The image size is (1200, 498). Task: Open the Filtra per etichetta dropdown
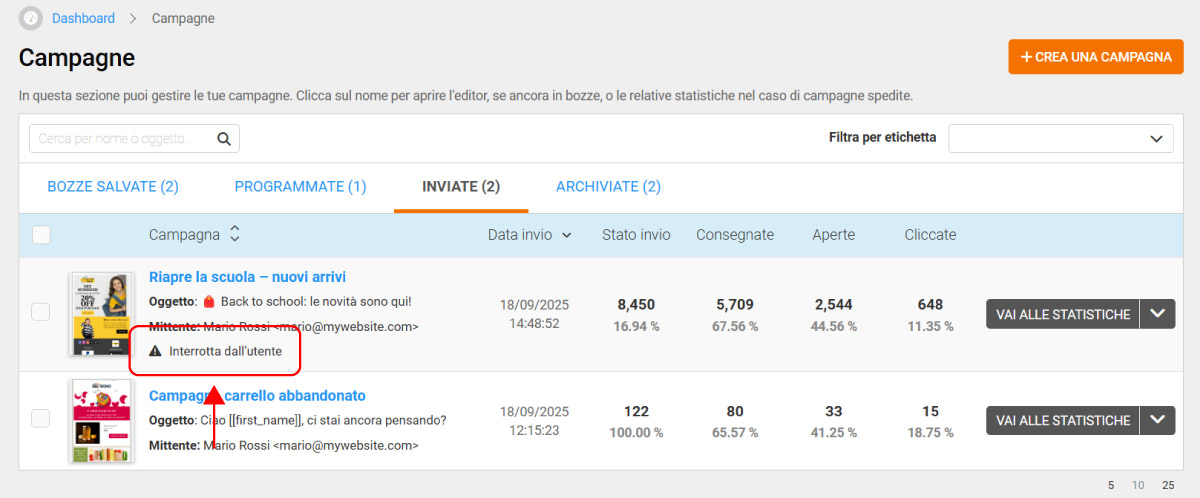(1060, 138)
